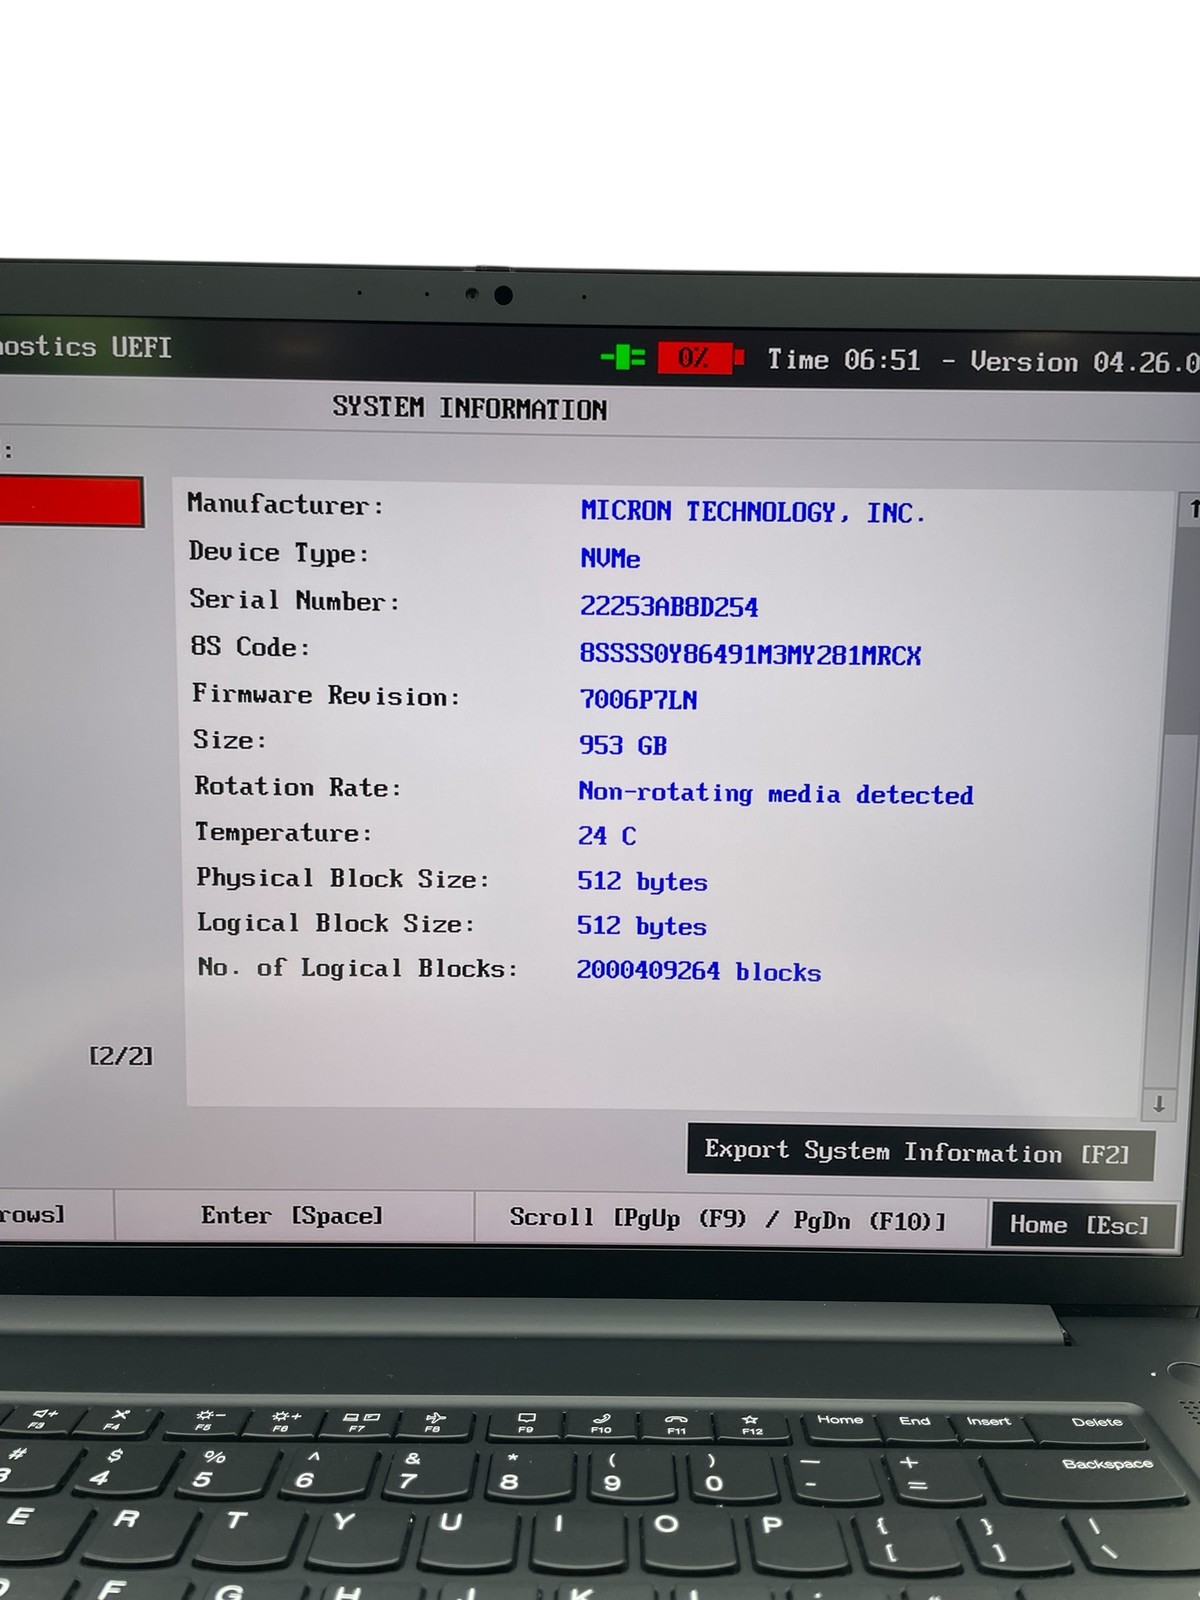Click the red 0% battery indicator
The height and width of the screenshot is (1600, 1200).
pos(700,358)
